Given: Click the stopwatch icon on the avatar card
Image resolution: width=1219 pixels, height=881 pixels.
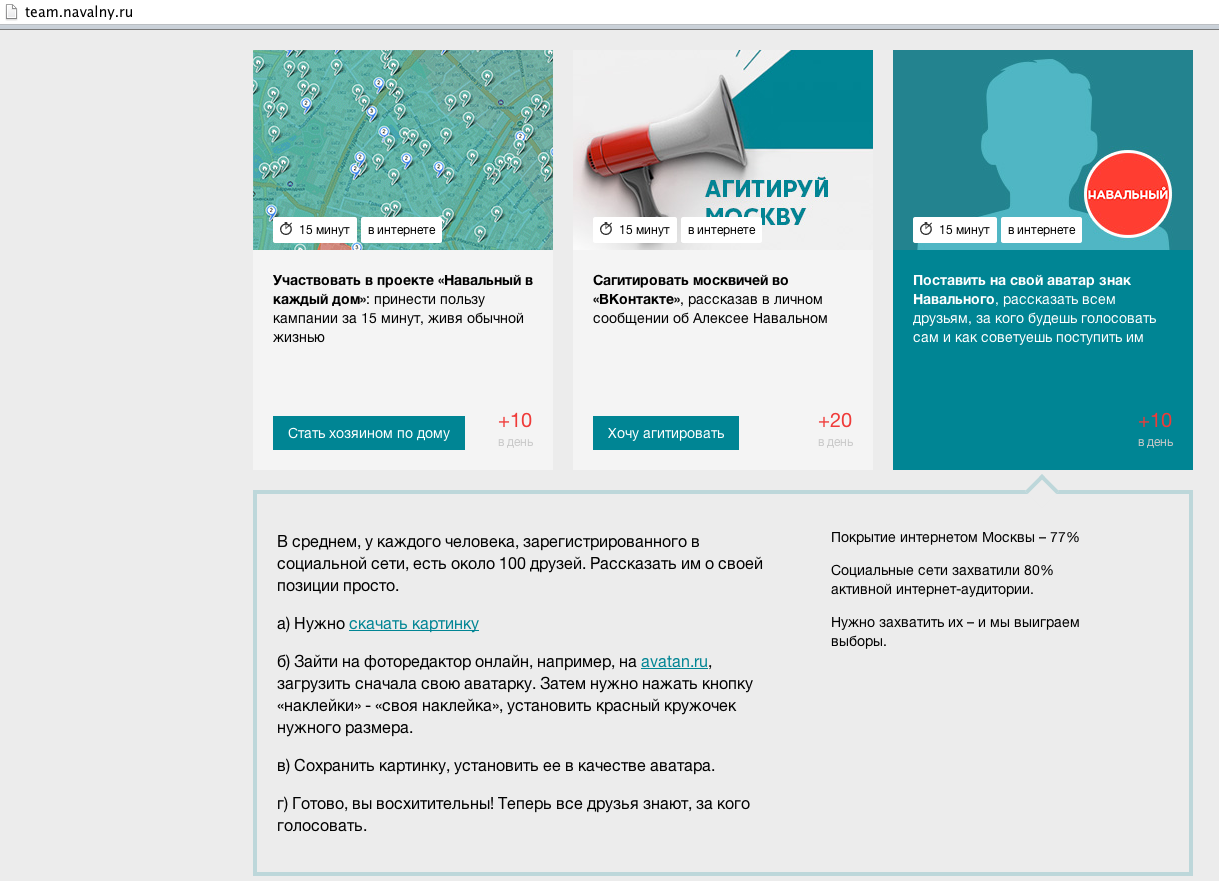Looking at the screenshot, I should [x=926, y=230].
